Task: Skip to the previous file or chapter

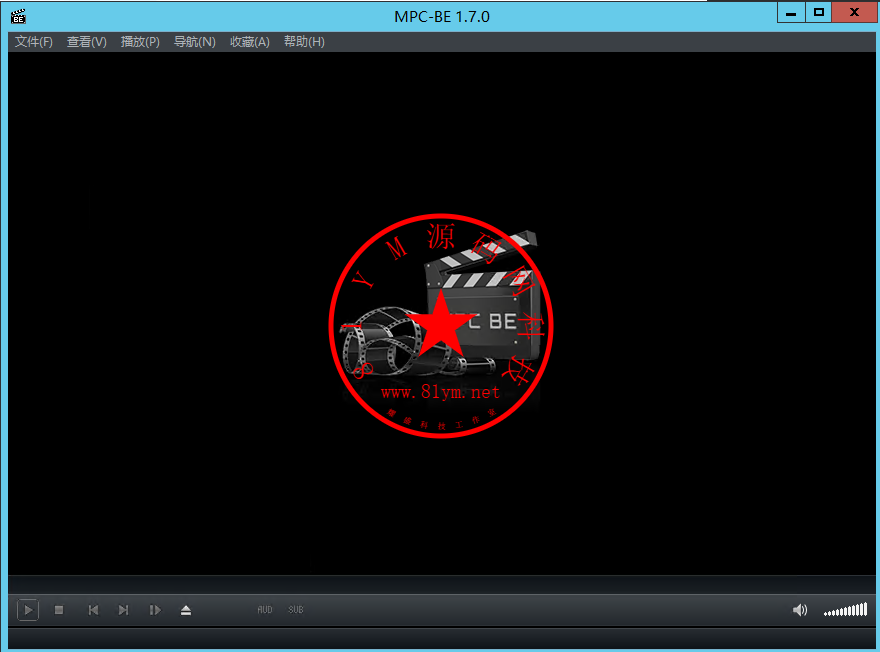Action: (x=93, y=610)
